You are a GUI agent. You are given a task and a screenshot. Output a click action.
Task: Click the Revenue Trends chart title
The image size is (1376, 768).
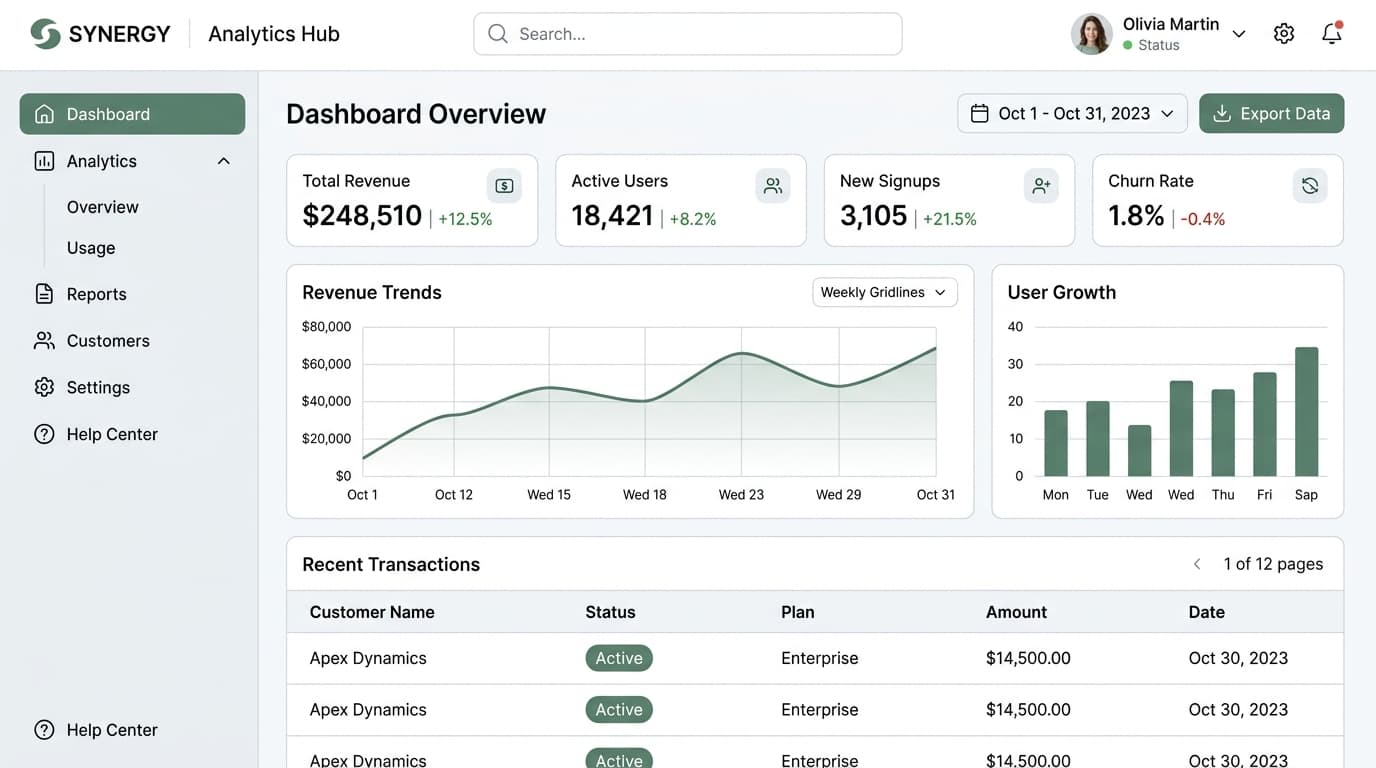pos(372,293)
